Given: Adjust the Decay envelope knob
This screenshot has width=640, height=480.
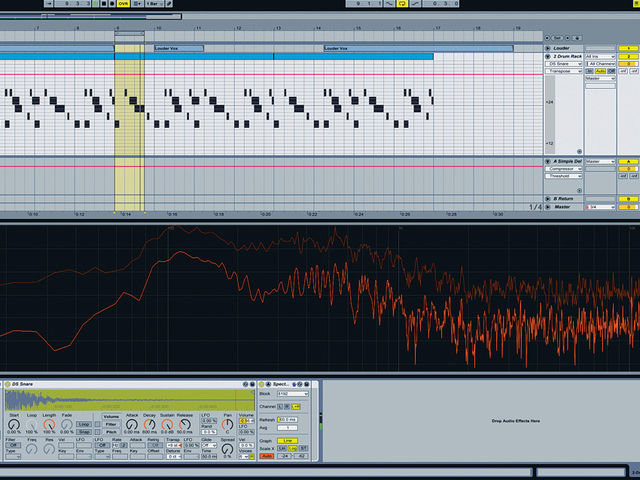Looking at the screenshot, I should [149, 424].
